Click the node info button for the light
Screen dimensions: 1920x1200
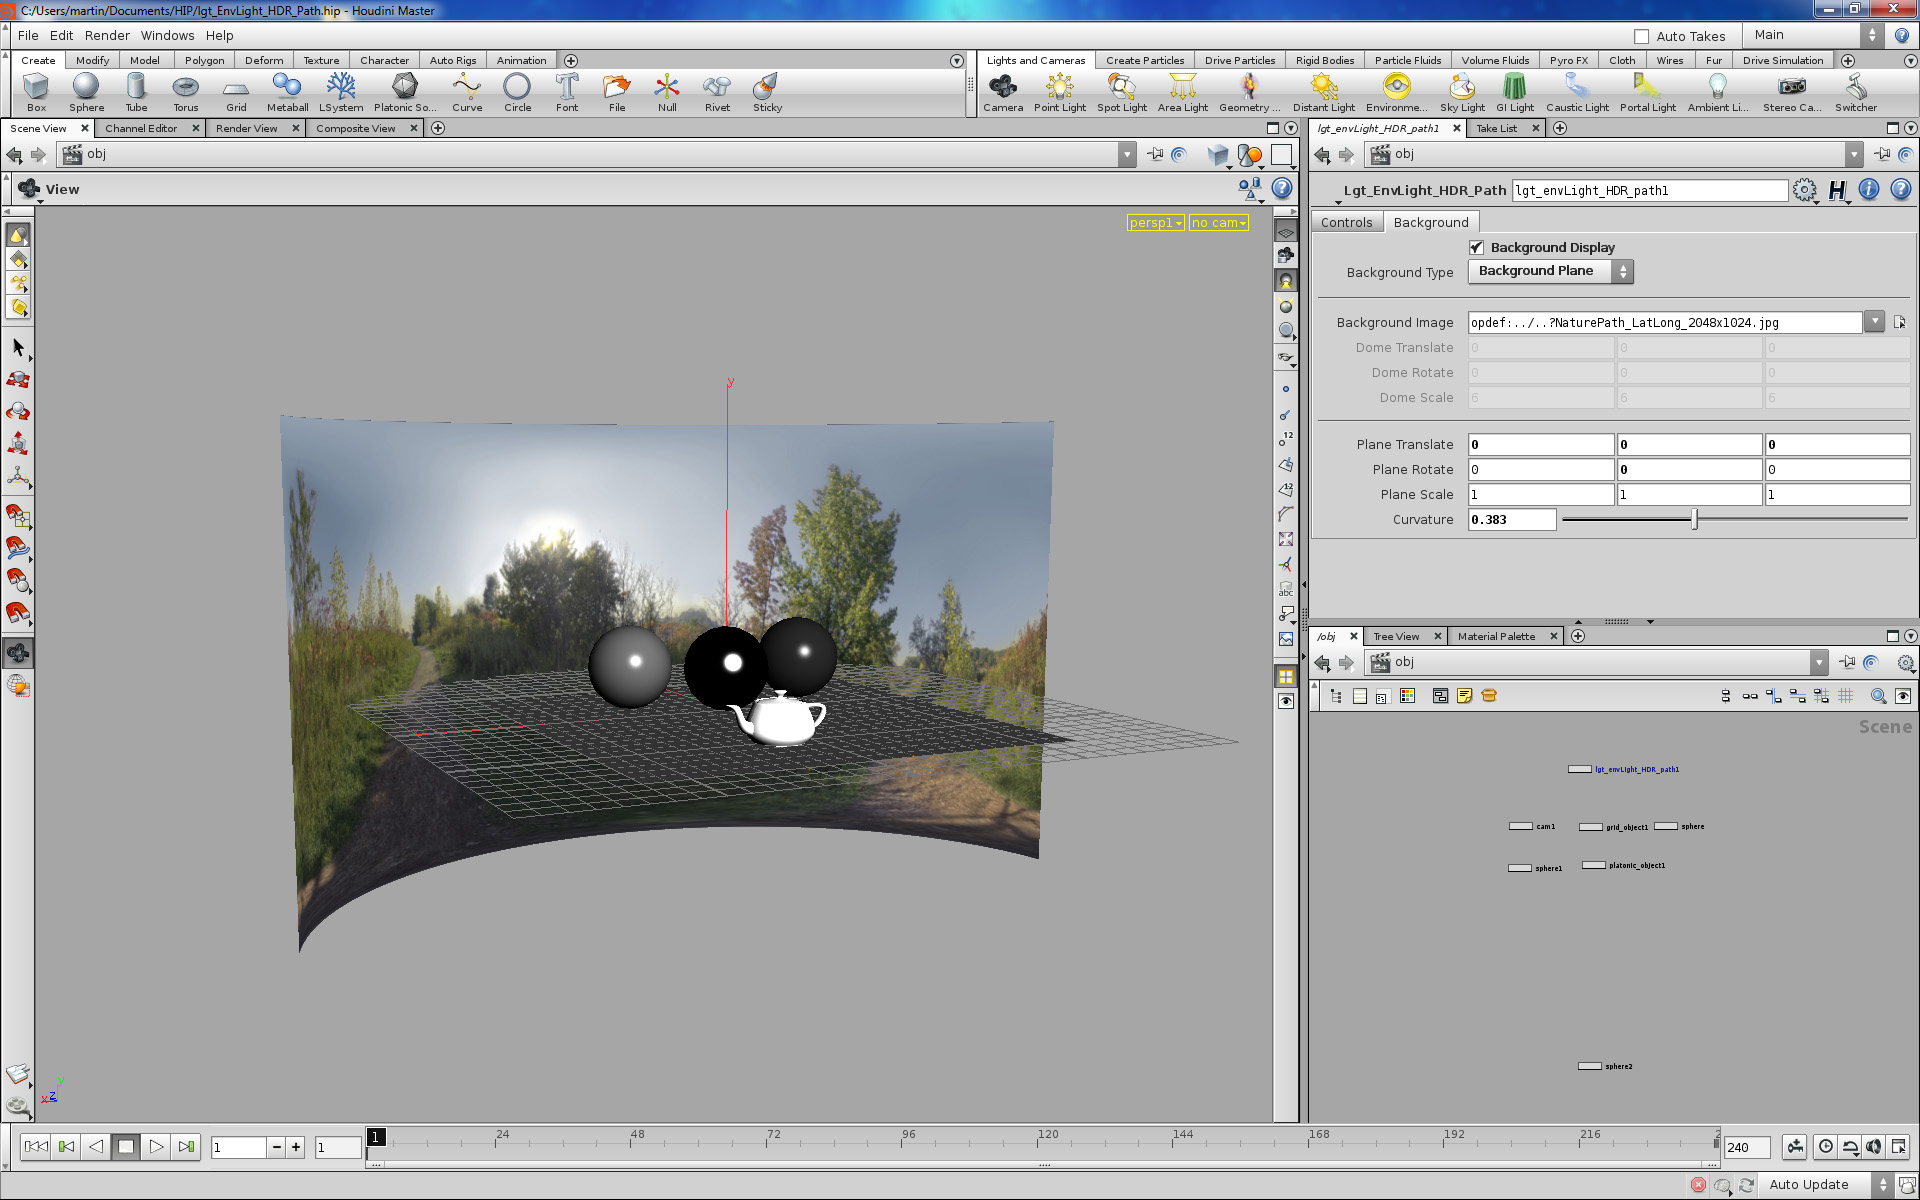(1868, 190)
